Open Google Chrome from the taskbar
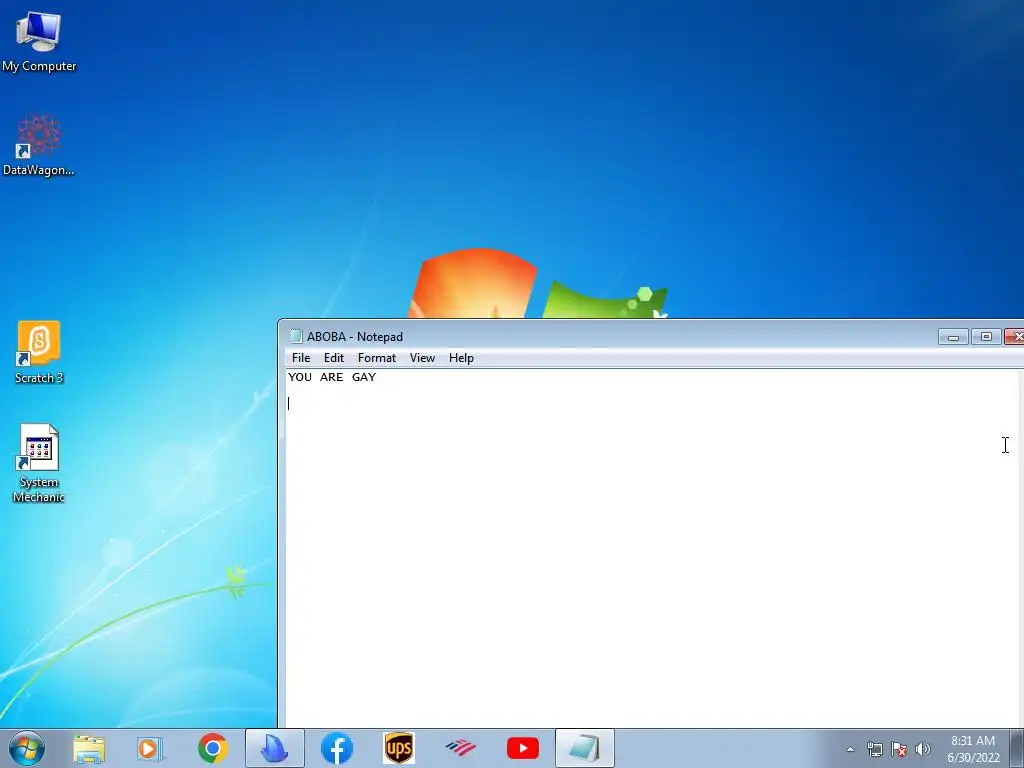 212,748
